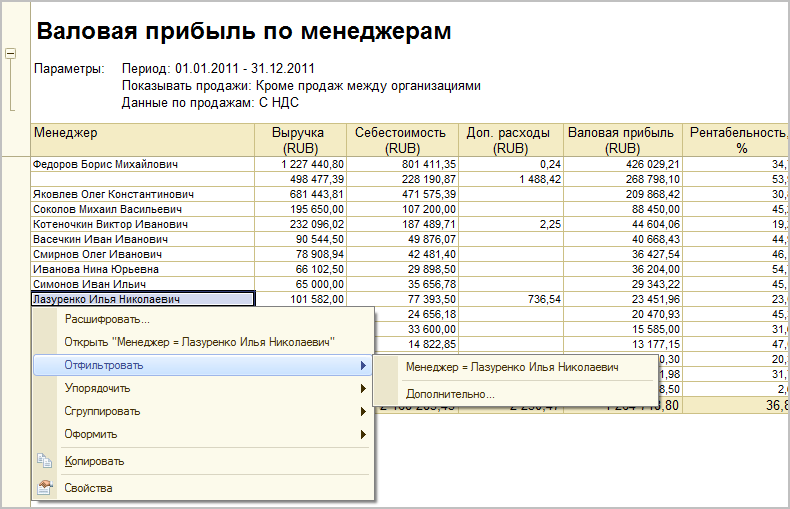This screenshot has width=790, height=509.
Task: Click the arrow next to Упорядочить
Action: tap(363, 389)
